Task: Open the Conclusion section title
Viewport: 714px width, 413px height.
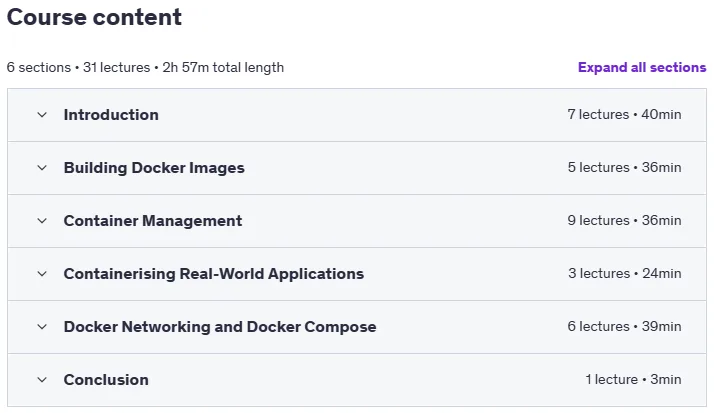Action: (x=106, y=380)
